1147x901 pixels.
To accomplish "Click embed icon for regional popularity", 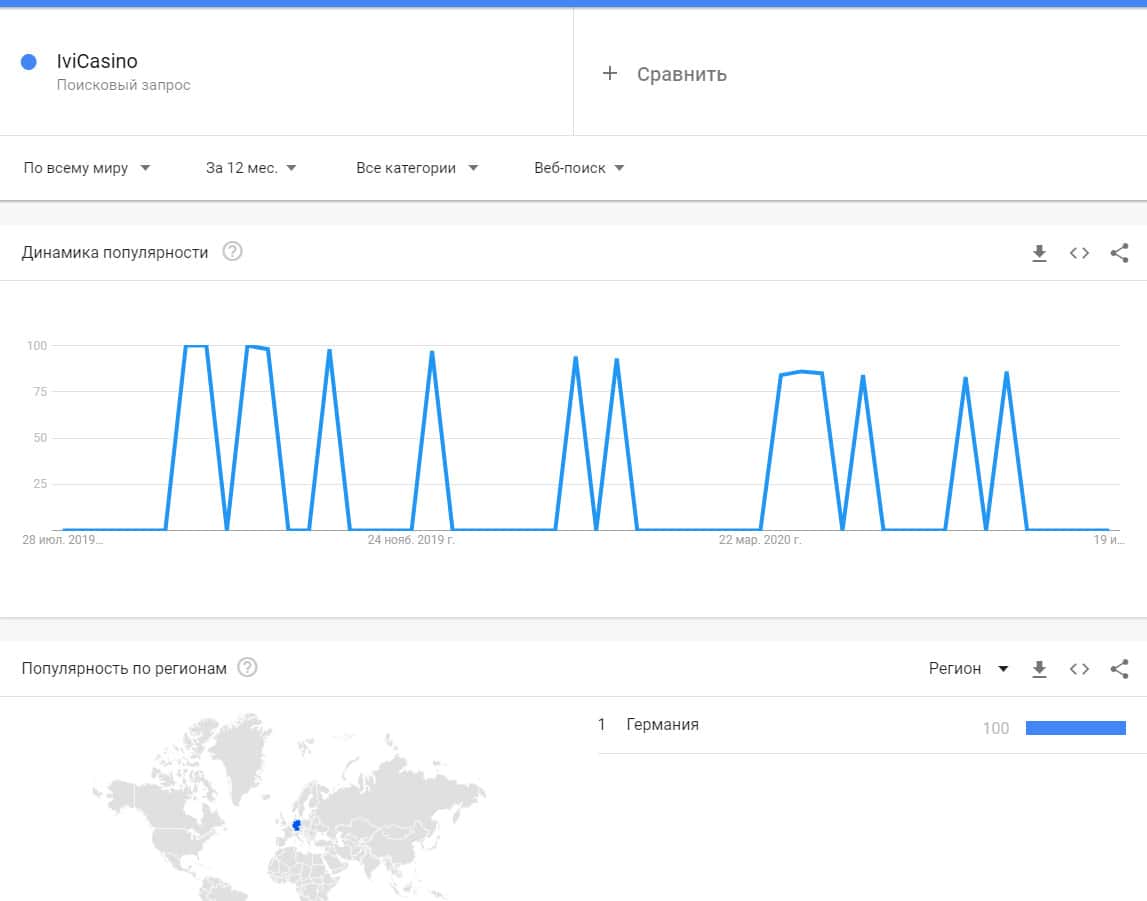I will point(1079,669).
